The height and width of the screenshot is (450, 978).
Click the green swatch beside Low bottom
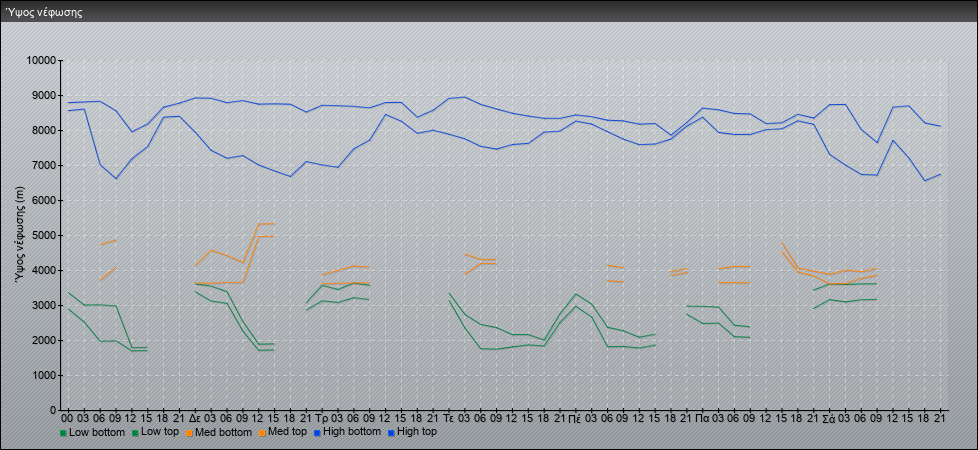pyautogui.click(x=63, y=432)
